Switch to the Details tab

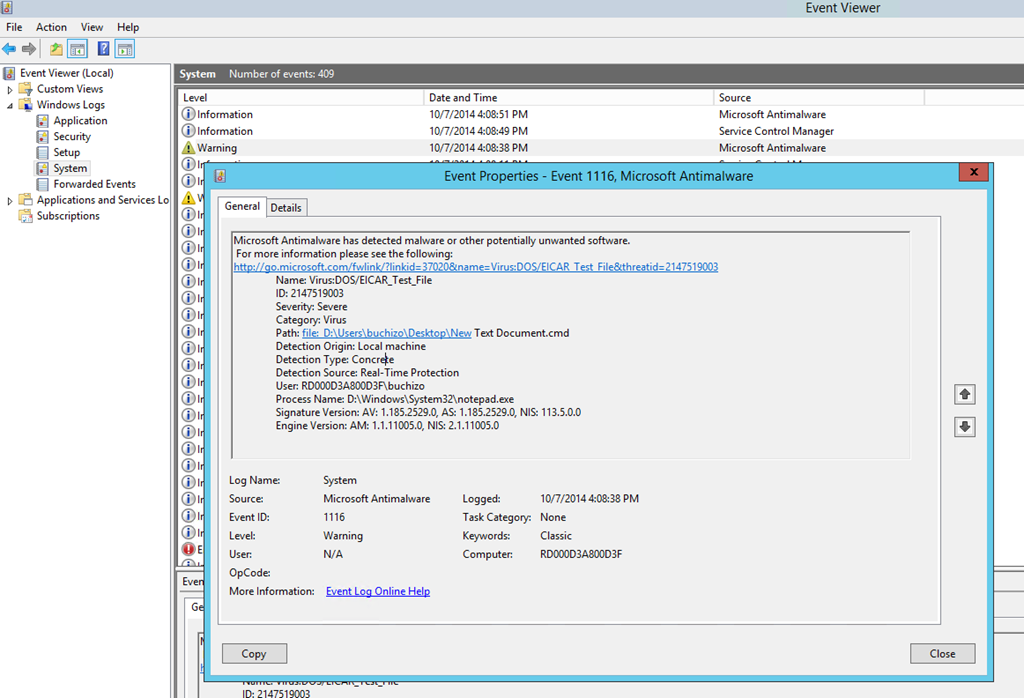click(x=286, y=208)
